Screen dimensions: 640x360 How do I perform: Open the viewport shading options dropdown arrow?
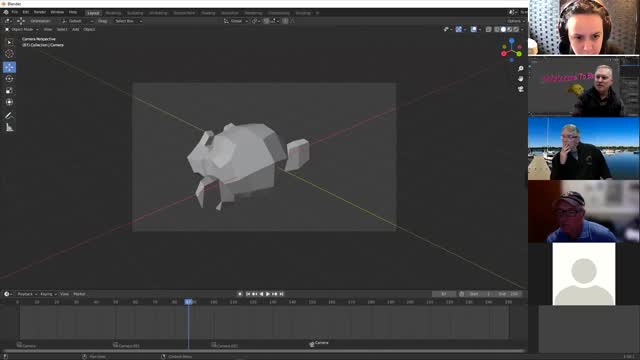(x=522, y=29)
